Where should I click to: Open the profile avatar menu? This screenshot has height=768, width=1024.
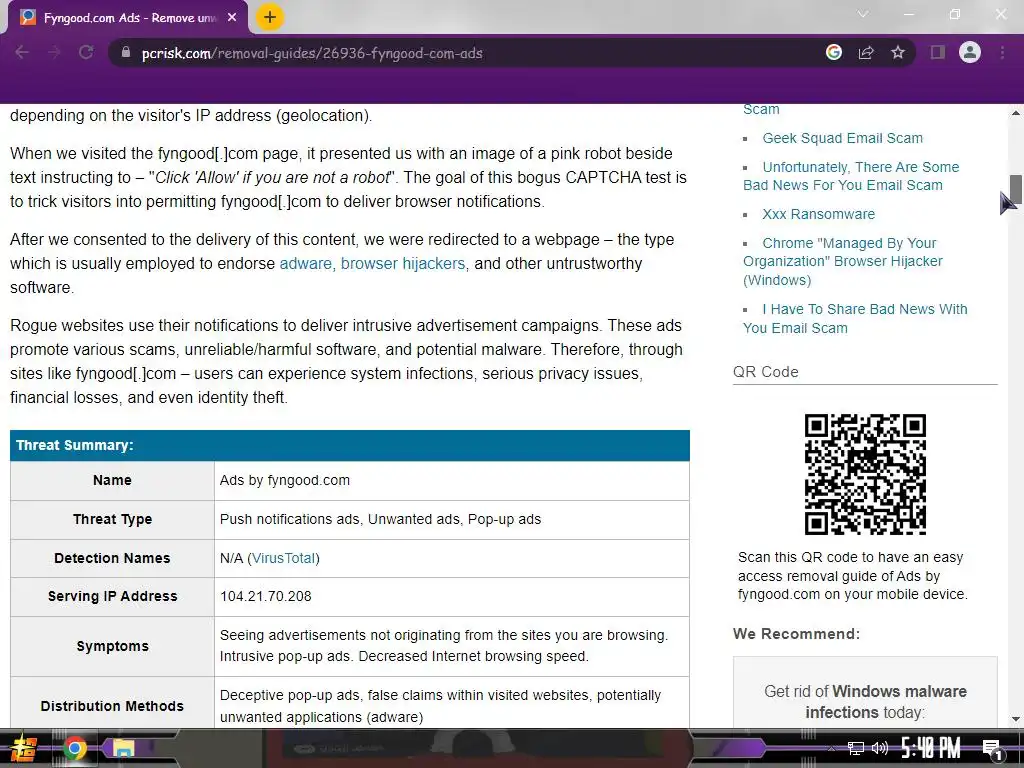[970, 52]
